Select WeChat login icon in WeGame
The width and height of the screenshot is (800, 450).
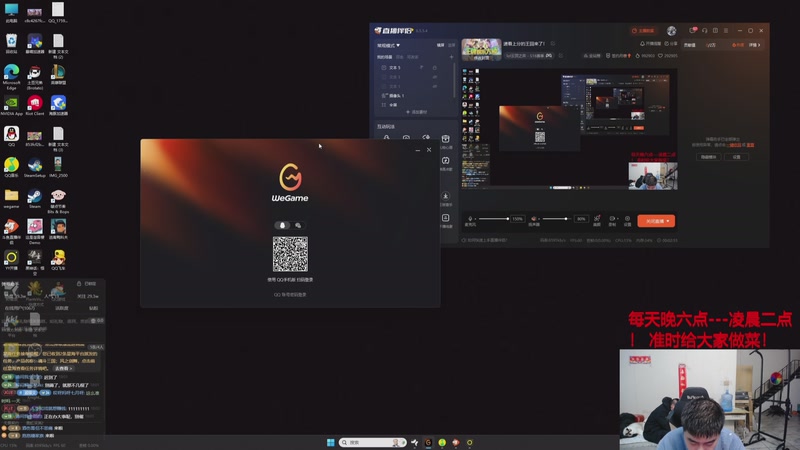(298, 226)
